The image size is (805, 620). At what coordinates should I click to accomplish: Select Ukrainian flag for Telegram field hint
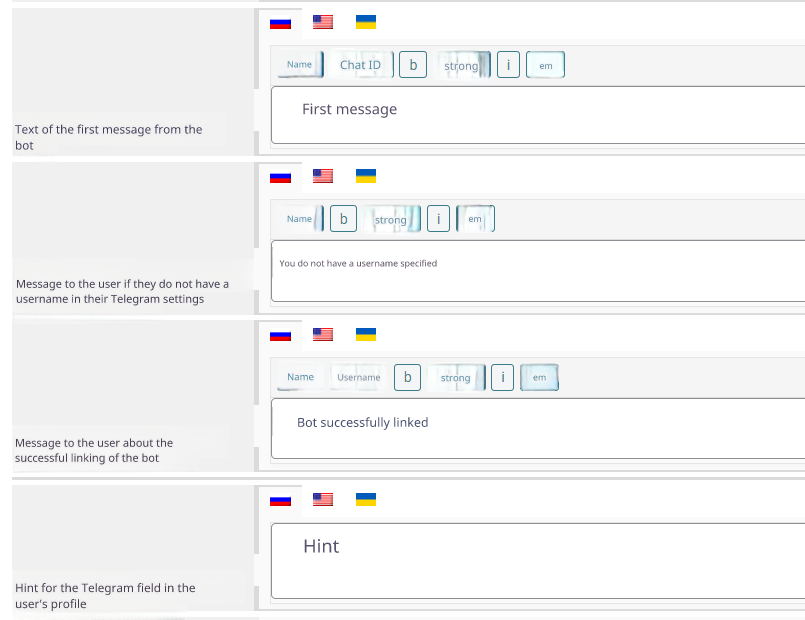[366, 498]
